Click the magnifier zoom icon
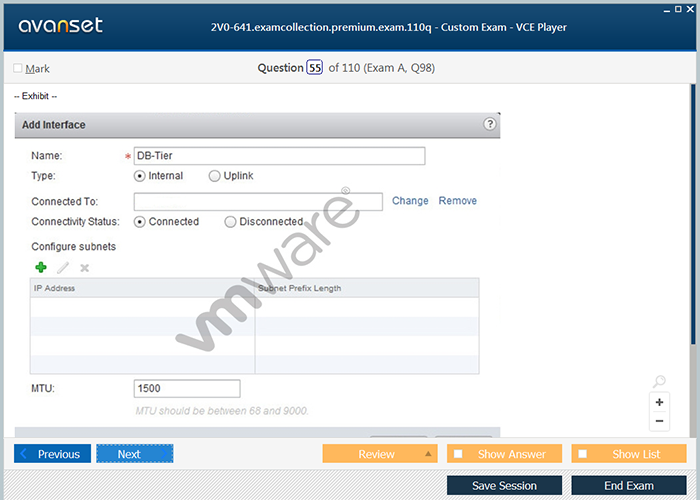 coord(659,382)
